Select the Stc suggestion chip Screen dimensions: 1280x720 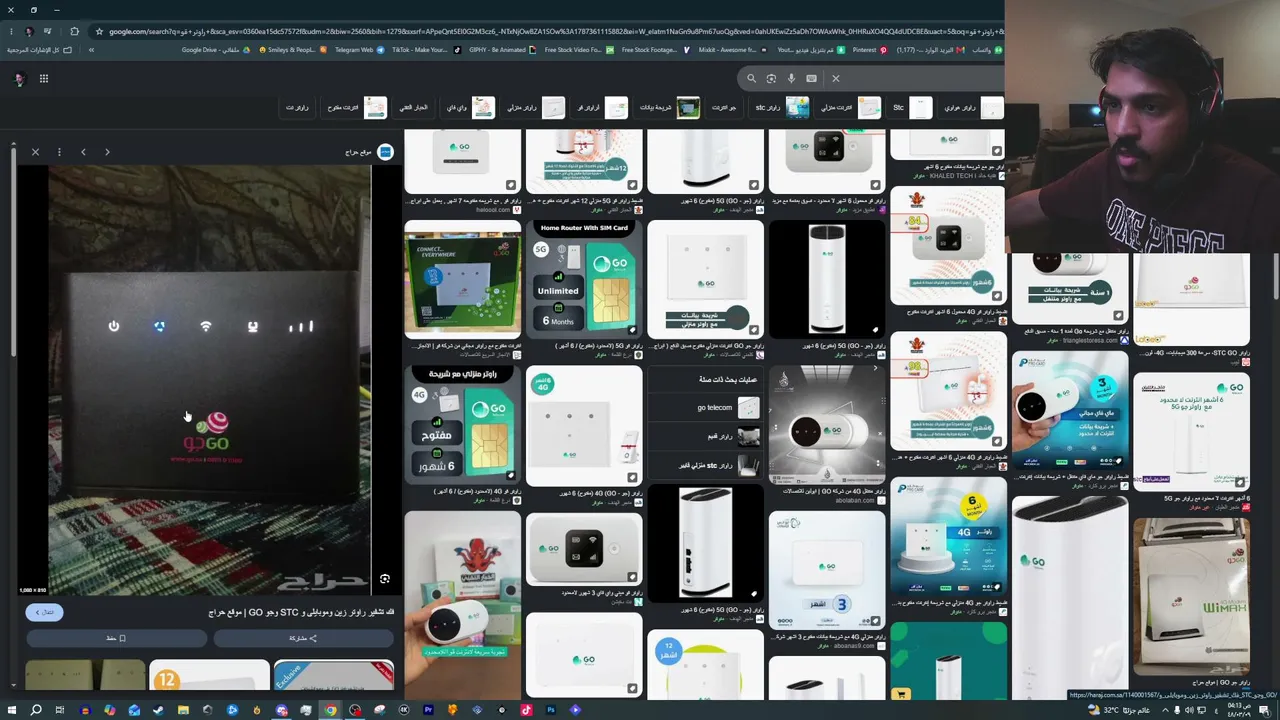[x=910, y=108]
